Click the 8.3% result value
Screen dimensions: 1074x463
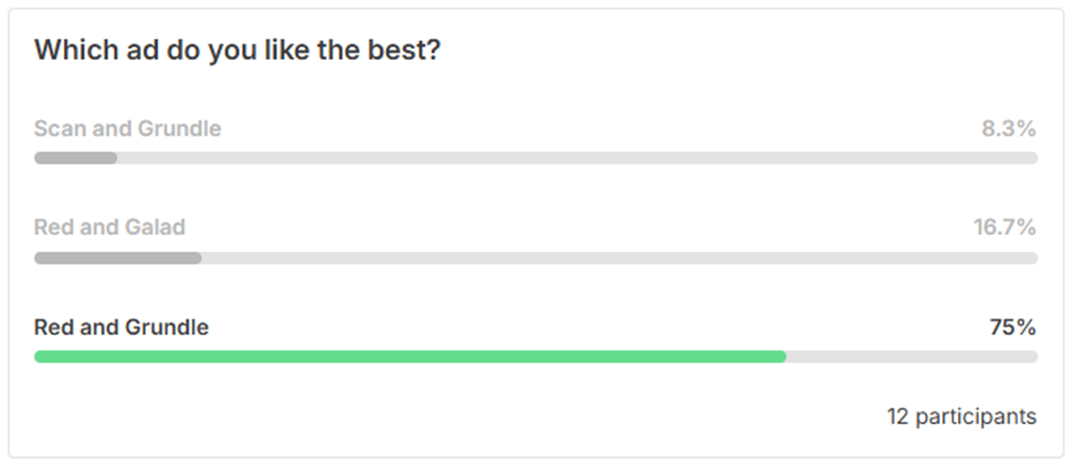tap(1009, 128)
